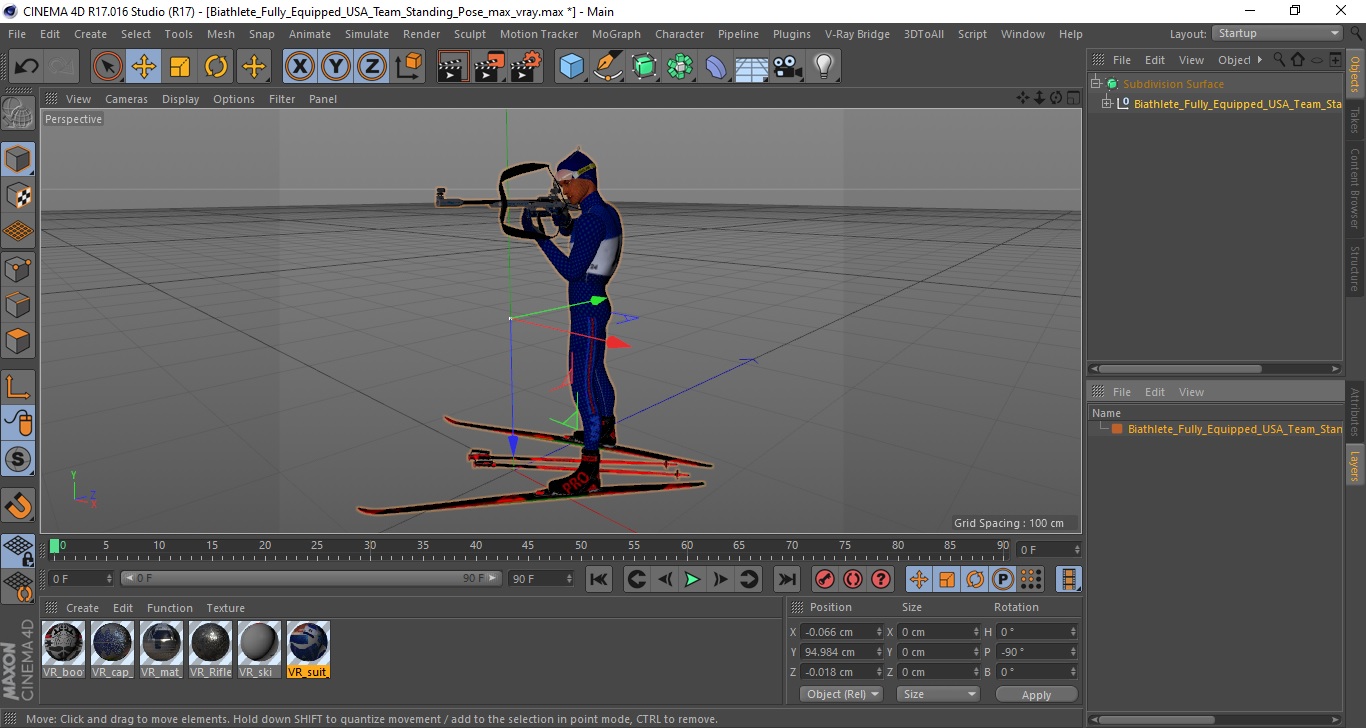The image size is (1366, 728).
Task: Open the Array modeling objects icon
Action: [680, 67]
